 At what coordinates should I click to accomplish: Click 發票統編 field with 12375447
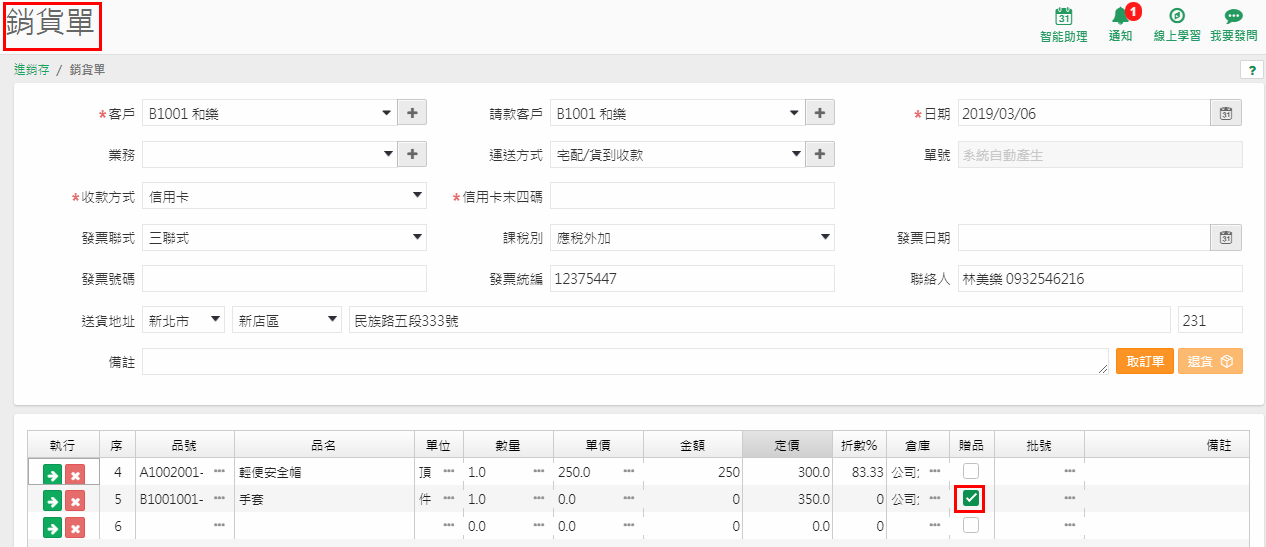[692, 278]
